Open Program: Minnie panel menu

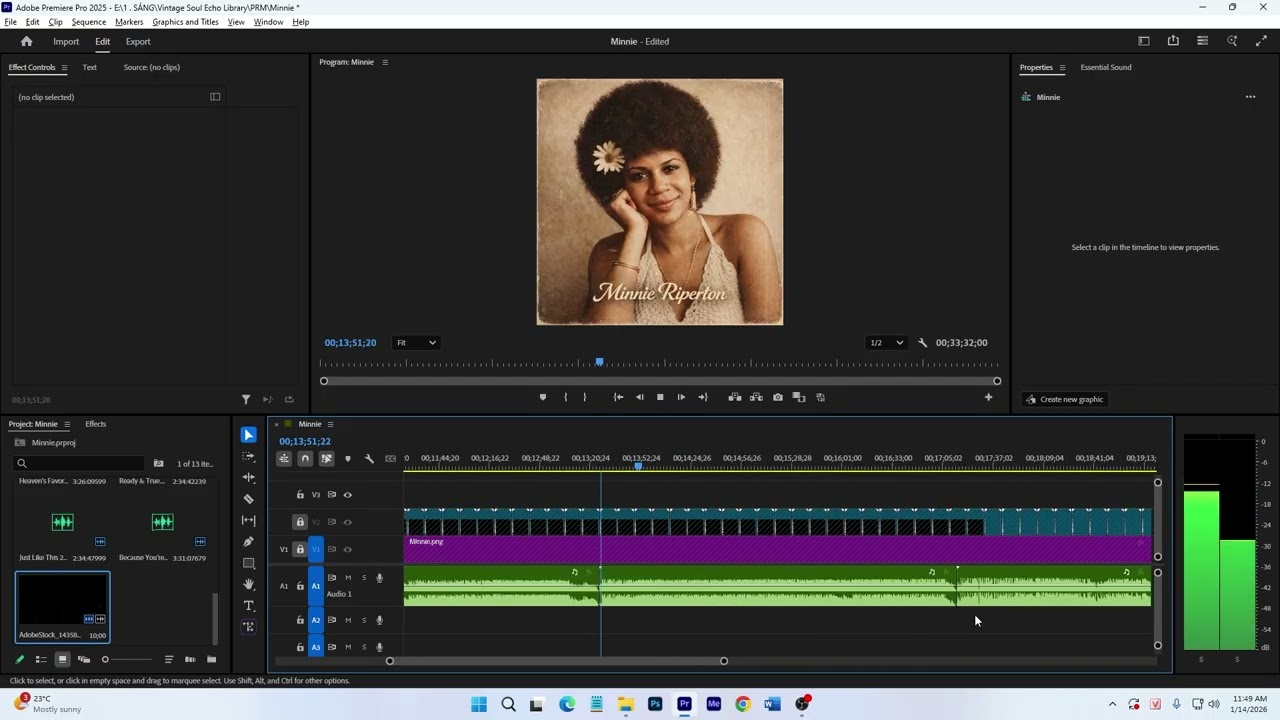[x=385, y=62]
